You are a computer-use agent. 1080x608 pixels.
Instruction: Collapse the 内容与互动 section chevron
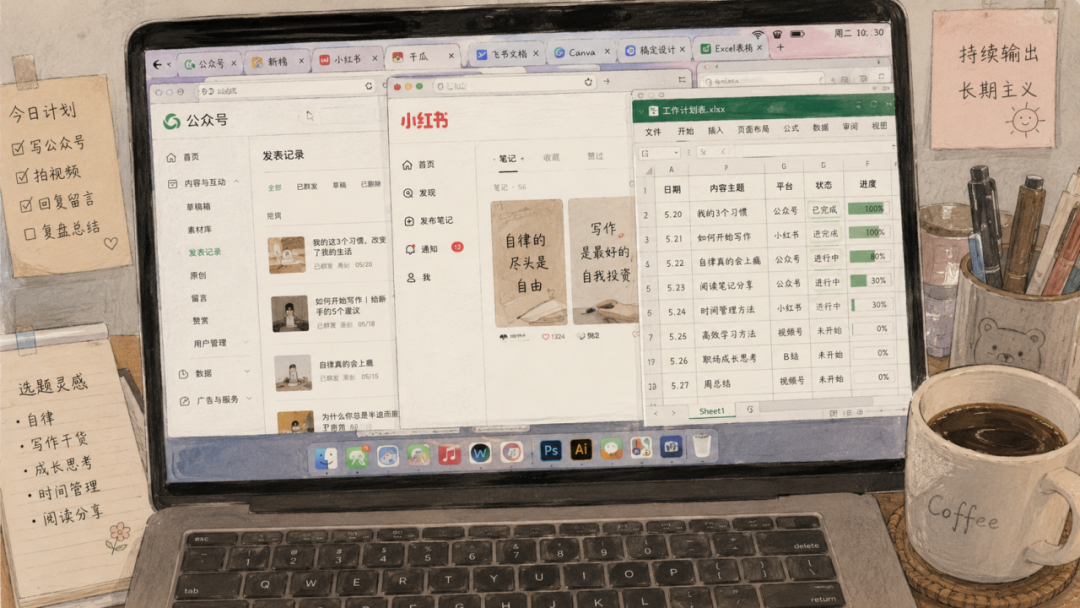click(236, 182)
